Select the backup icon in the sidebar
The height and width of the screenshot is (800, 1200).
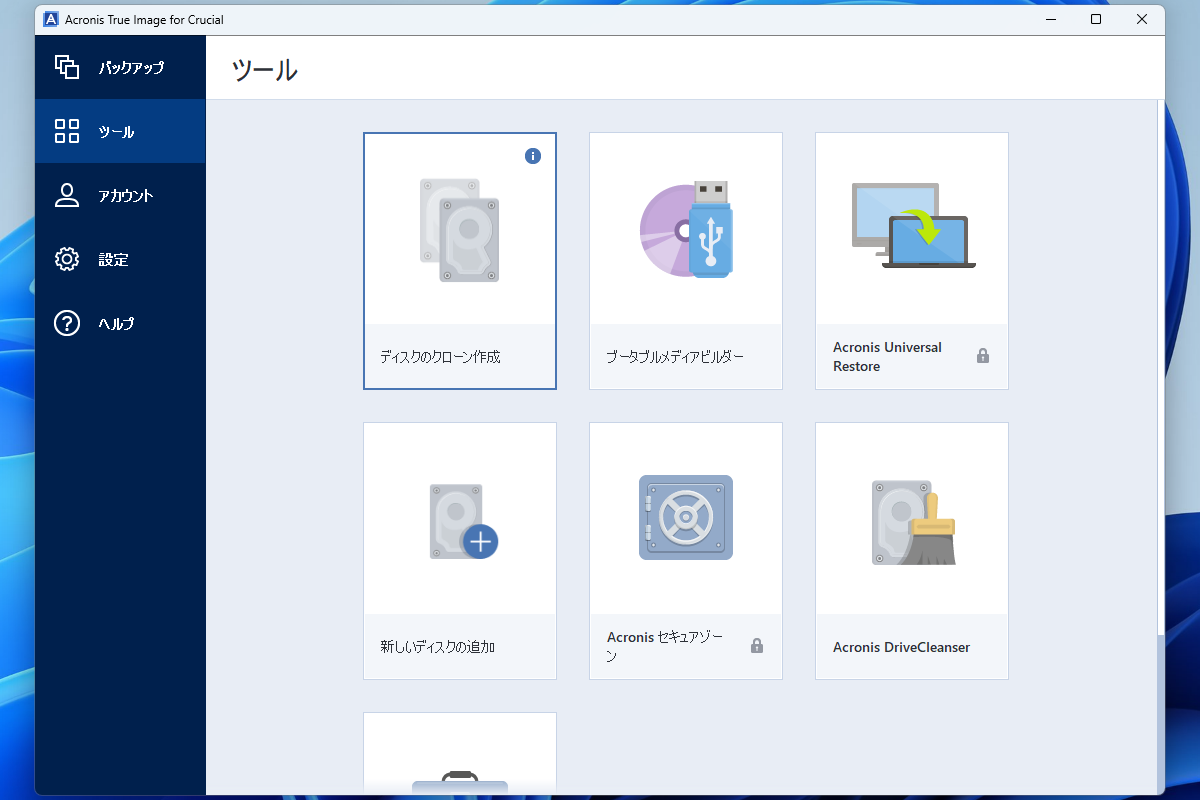[x=66, y=67]
